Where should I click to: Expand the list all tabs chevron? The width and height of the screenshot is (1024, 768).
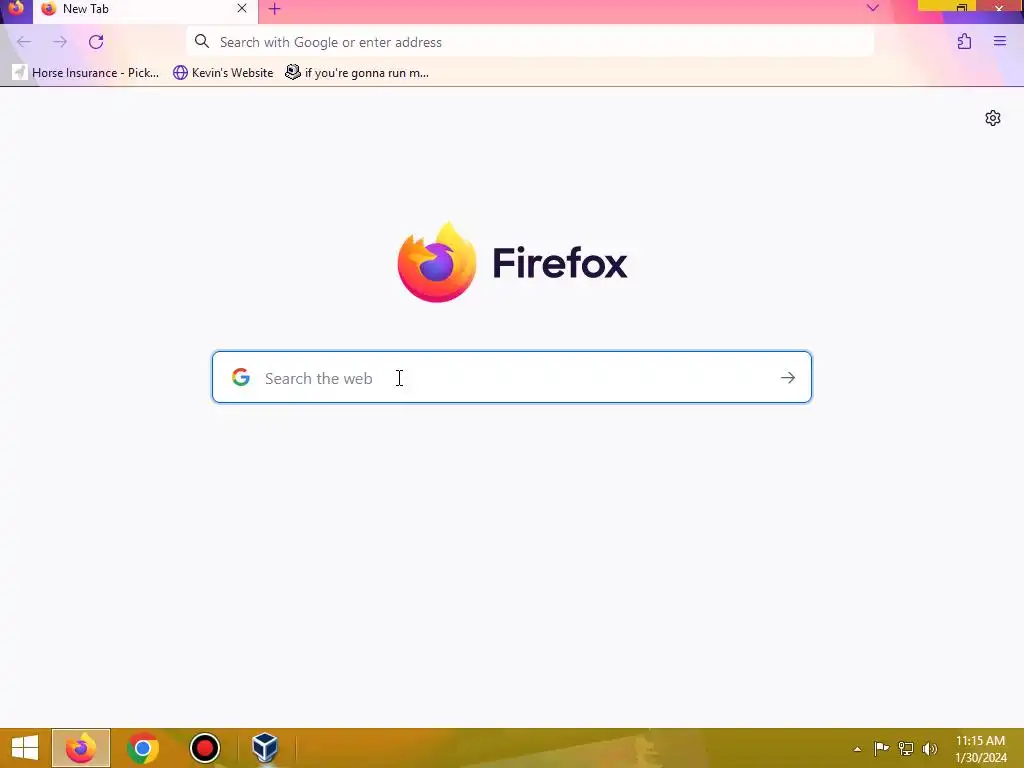[x=872, y=8]
